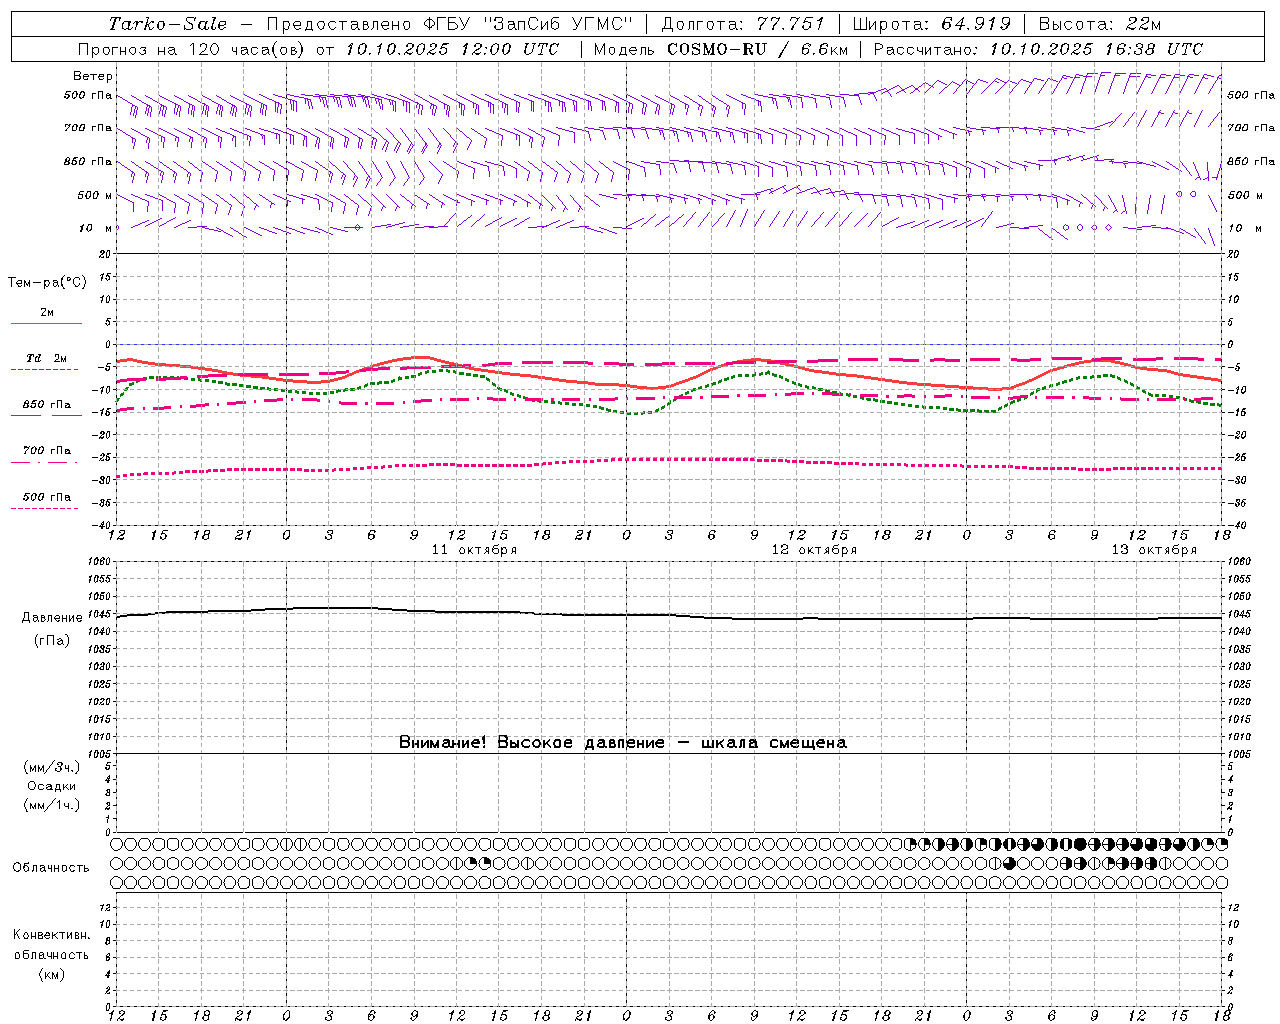1280x1024 pixels.
Task: Click the station name Tarko-Sale in header
Action: click(168, 24)
